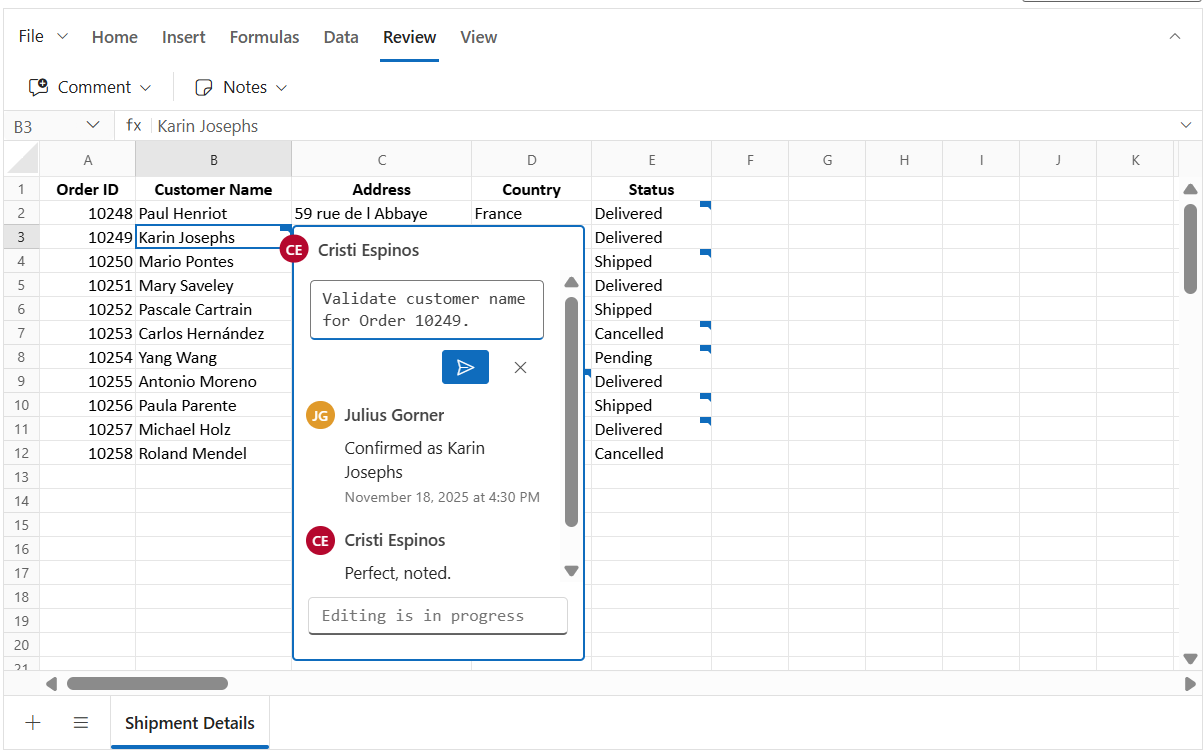1204x750 pixels.
Task: Click the sheet vertical scroll down arrow
Action: [1190, 658]
